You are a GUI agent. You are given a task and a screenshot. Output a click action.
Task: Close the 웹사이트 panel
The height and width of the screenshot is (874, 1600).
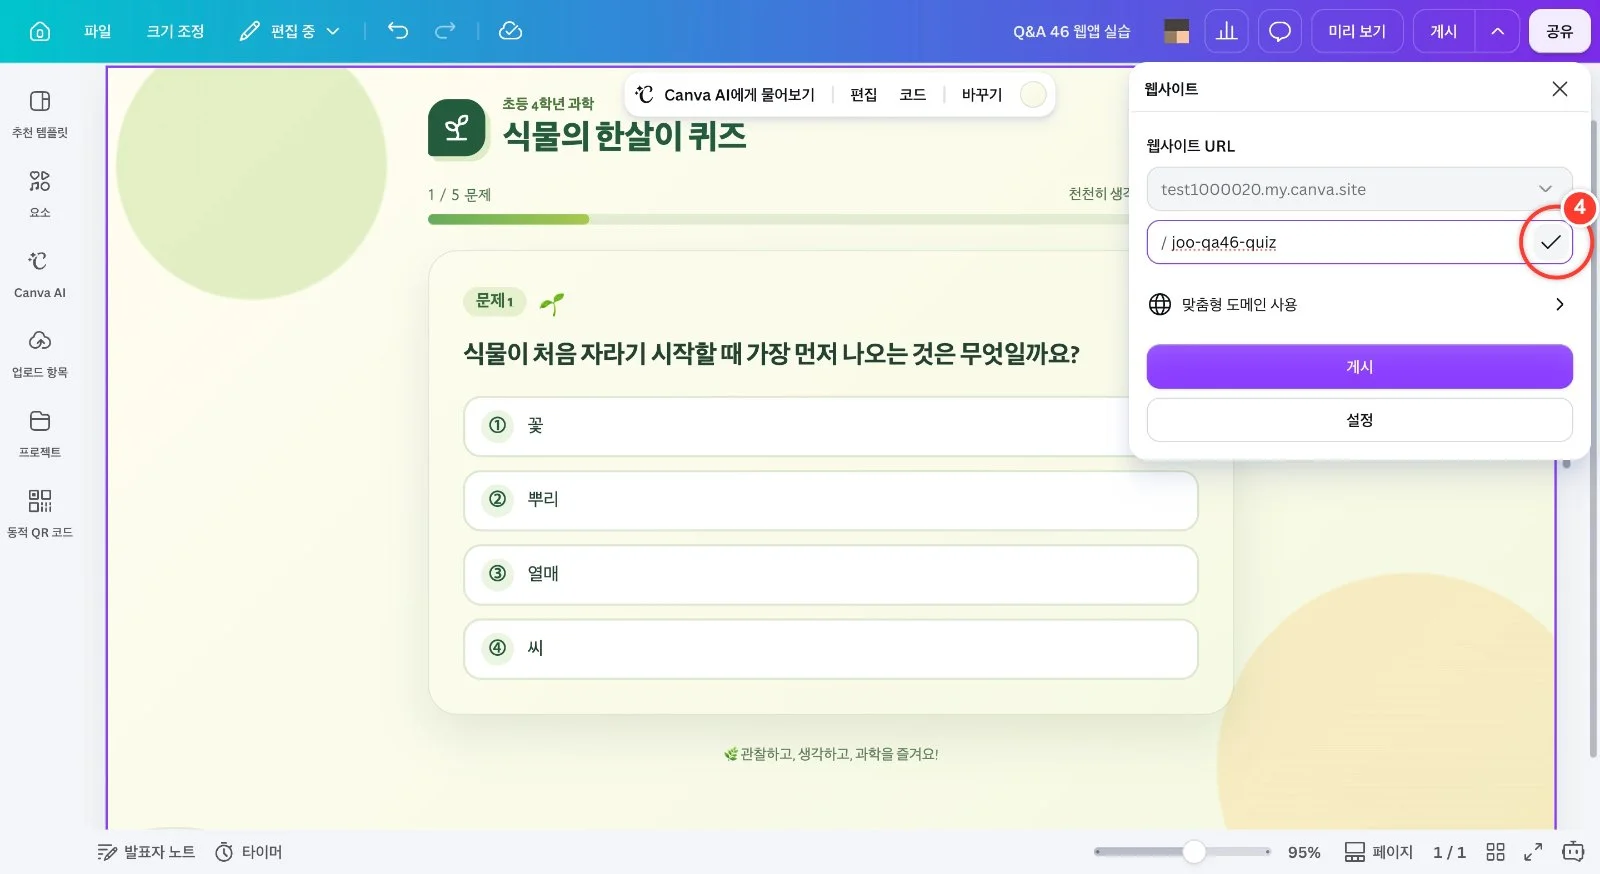(1559, 89)
